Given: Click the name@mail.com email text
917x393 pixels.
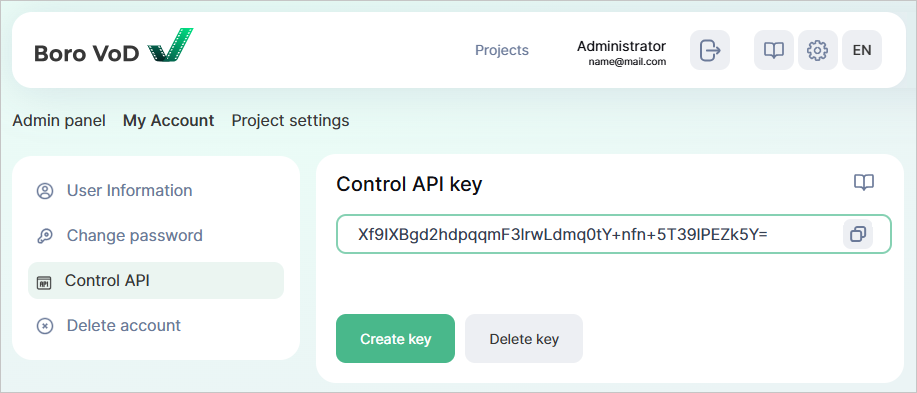Looking at the screenshot, I should pos(627,61).
